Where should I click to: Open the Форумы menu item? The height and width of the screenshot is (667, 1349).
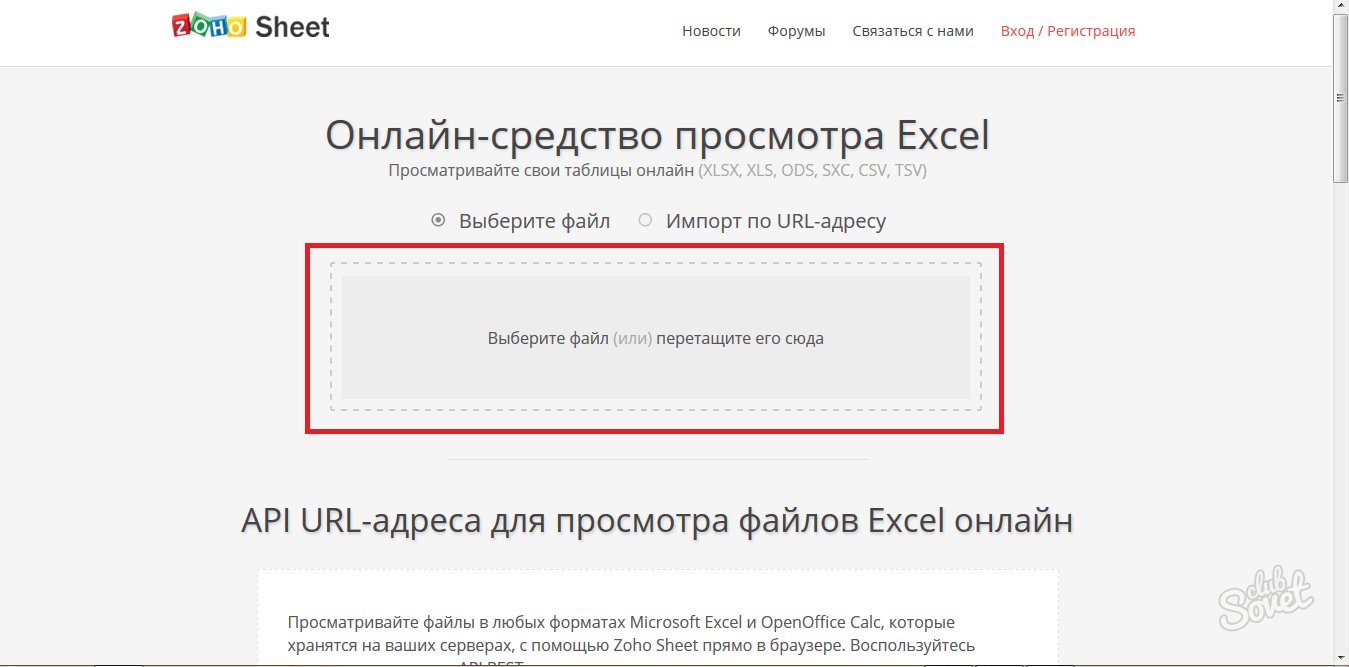pyautogui.click(x=796, y=31)
